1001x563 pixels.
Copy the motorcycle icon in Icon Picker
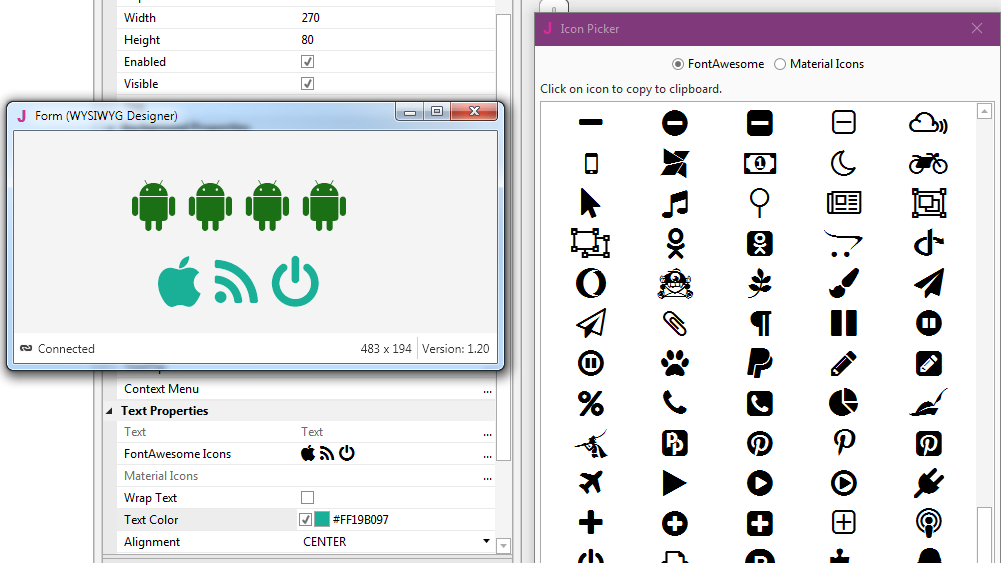pos(928,163)
